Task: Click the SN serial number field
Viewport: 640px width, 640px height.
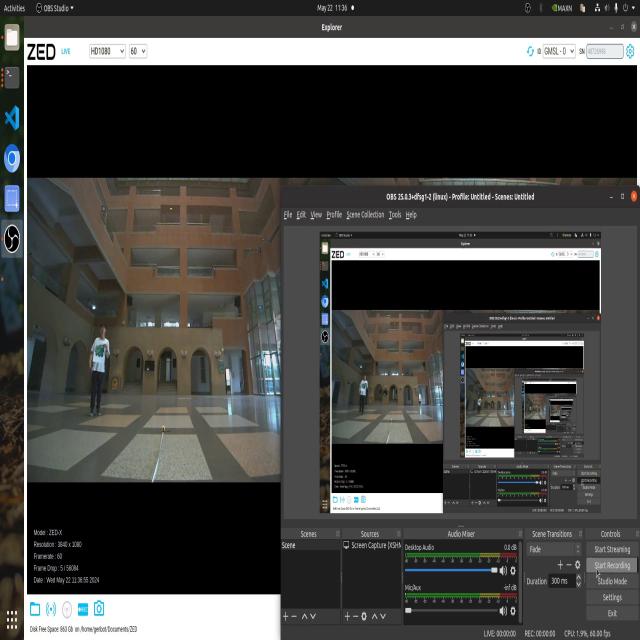Action: pos(604,51)
